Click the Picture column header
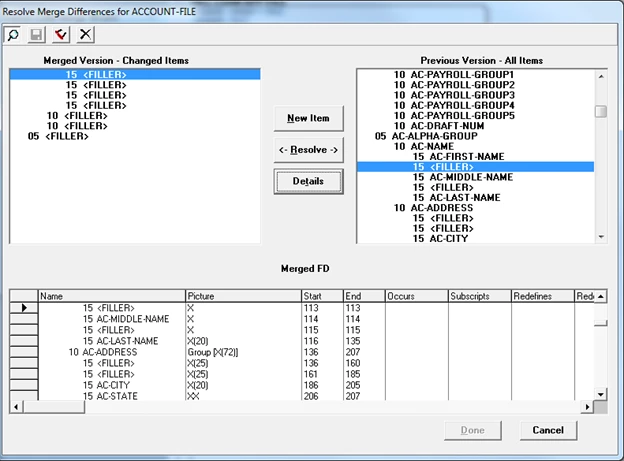Viewport: 624px width, 461px height. pos(243,296)
